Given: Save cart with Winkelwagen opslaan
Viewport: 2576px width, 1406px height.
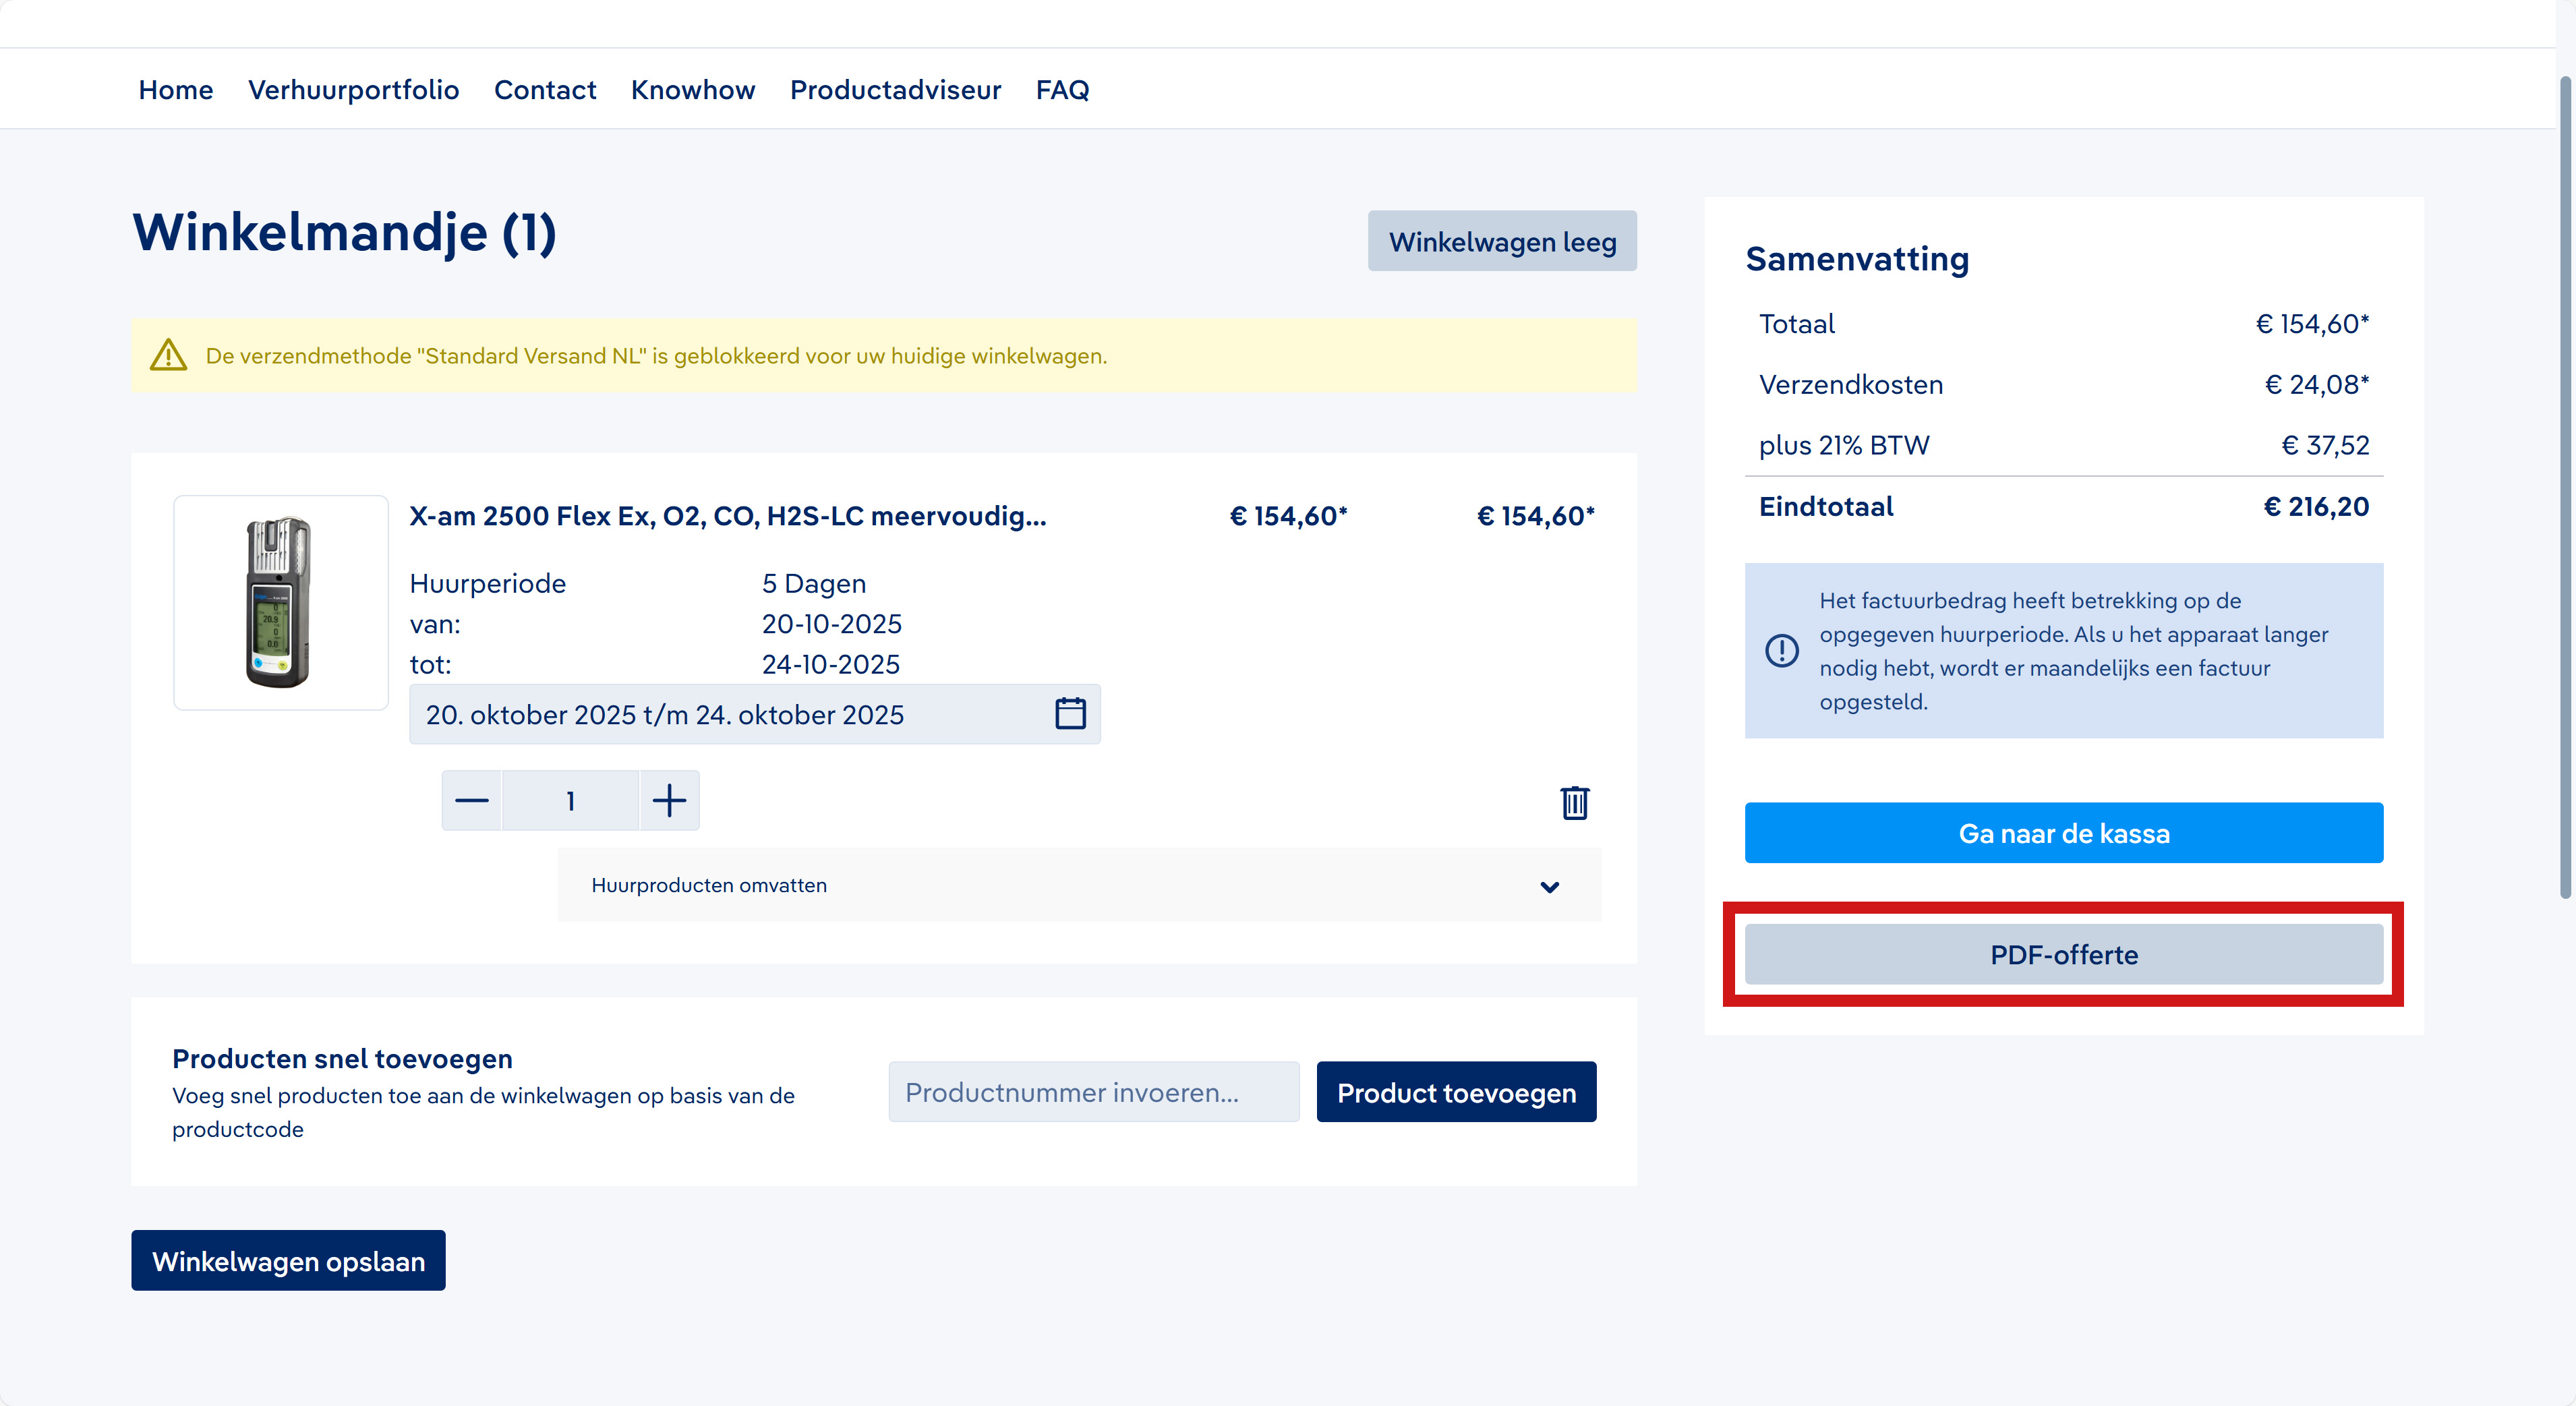Looking at the screenshot, I should pos(288,1260).
